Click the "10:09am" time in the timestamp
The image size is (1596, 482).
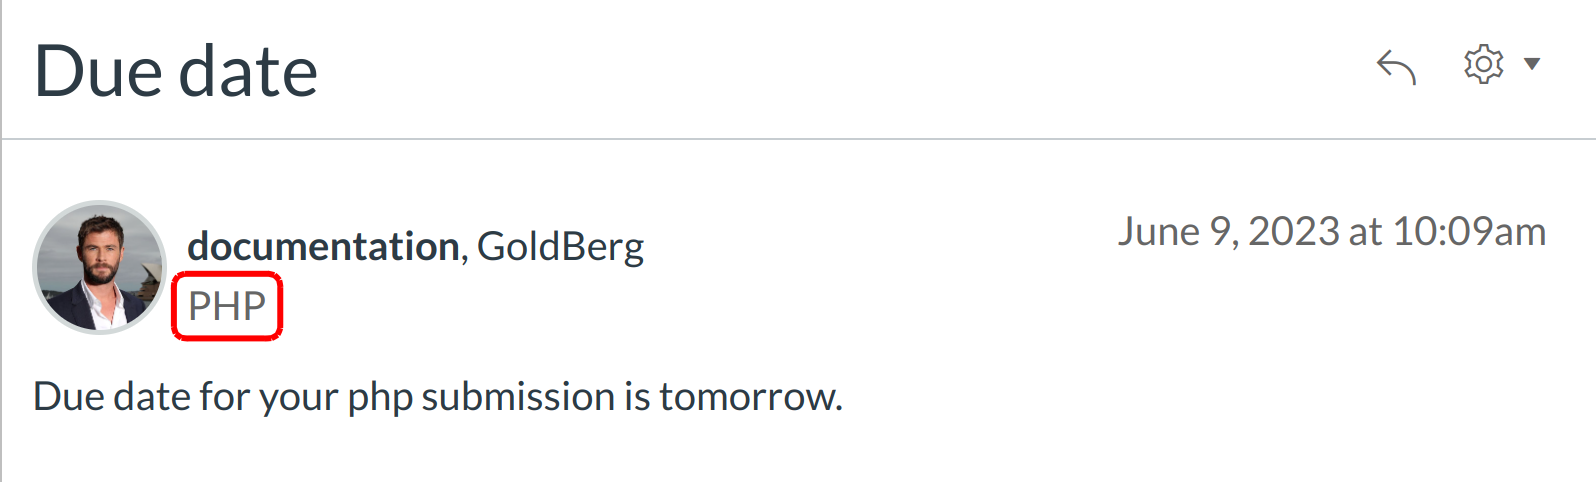click(1469, 232)
